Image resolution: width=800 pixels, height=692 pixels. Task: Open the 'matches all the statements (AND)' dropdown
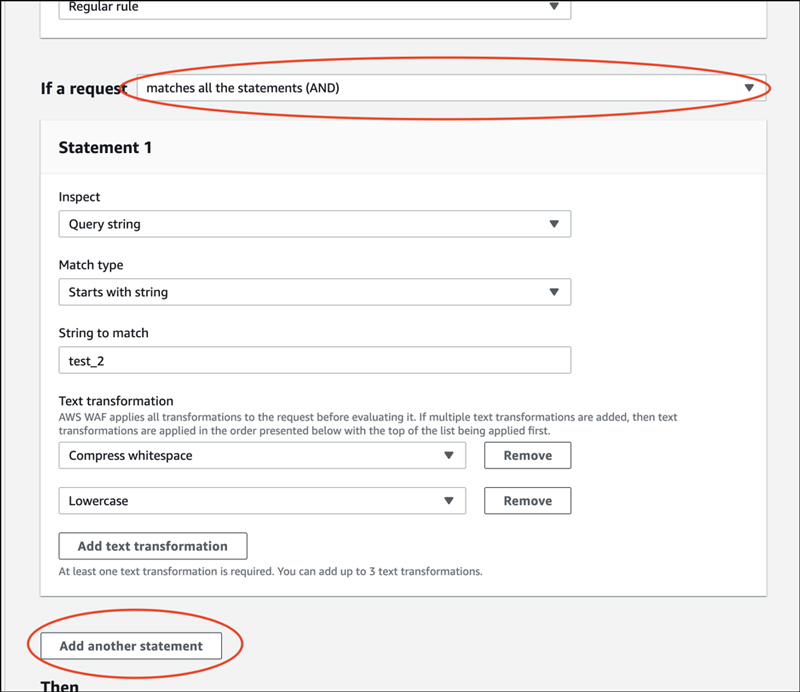(452, 88)
